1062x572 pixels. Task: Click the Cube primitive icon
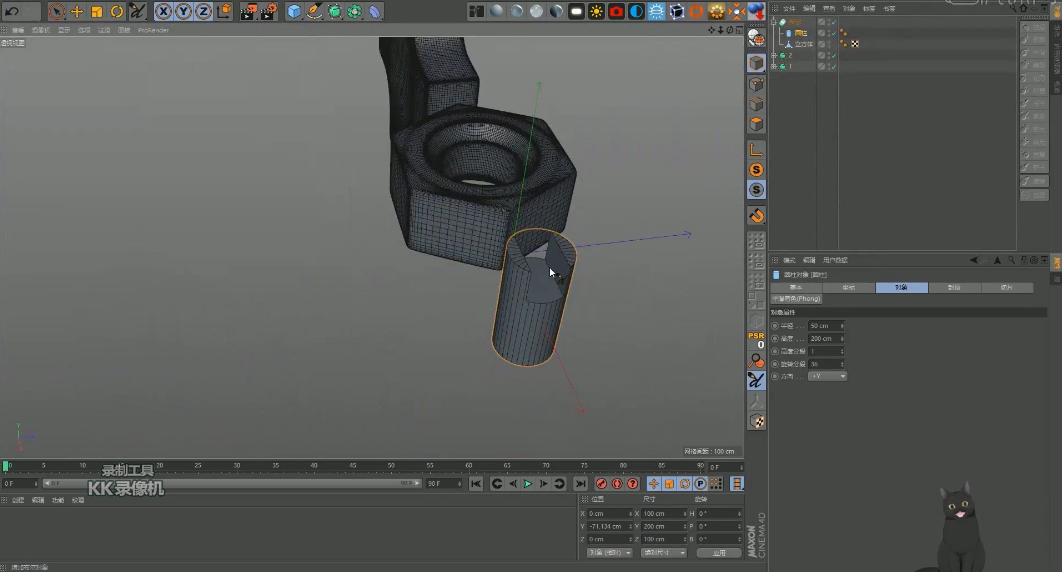pos(294,12)
